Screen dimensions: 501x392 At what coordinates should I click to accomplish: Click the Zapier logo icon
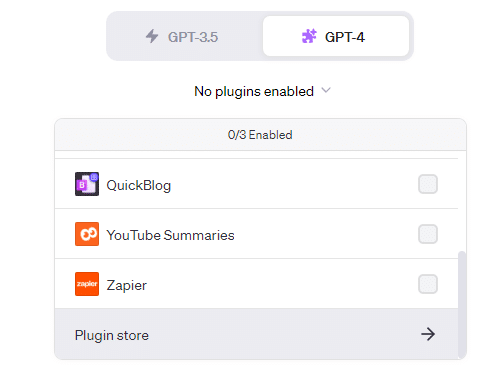point(87,284)
